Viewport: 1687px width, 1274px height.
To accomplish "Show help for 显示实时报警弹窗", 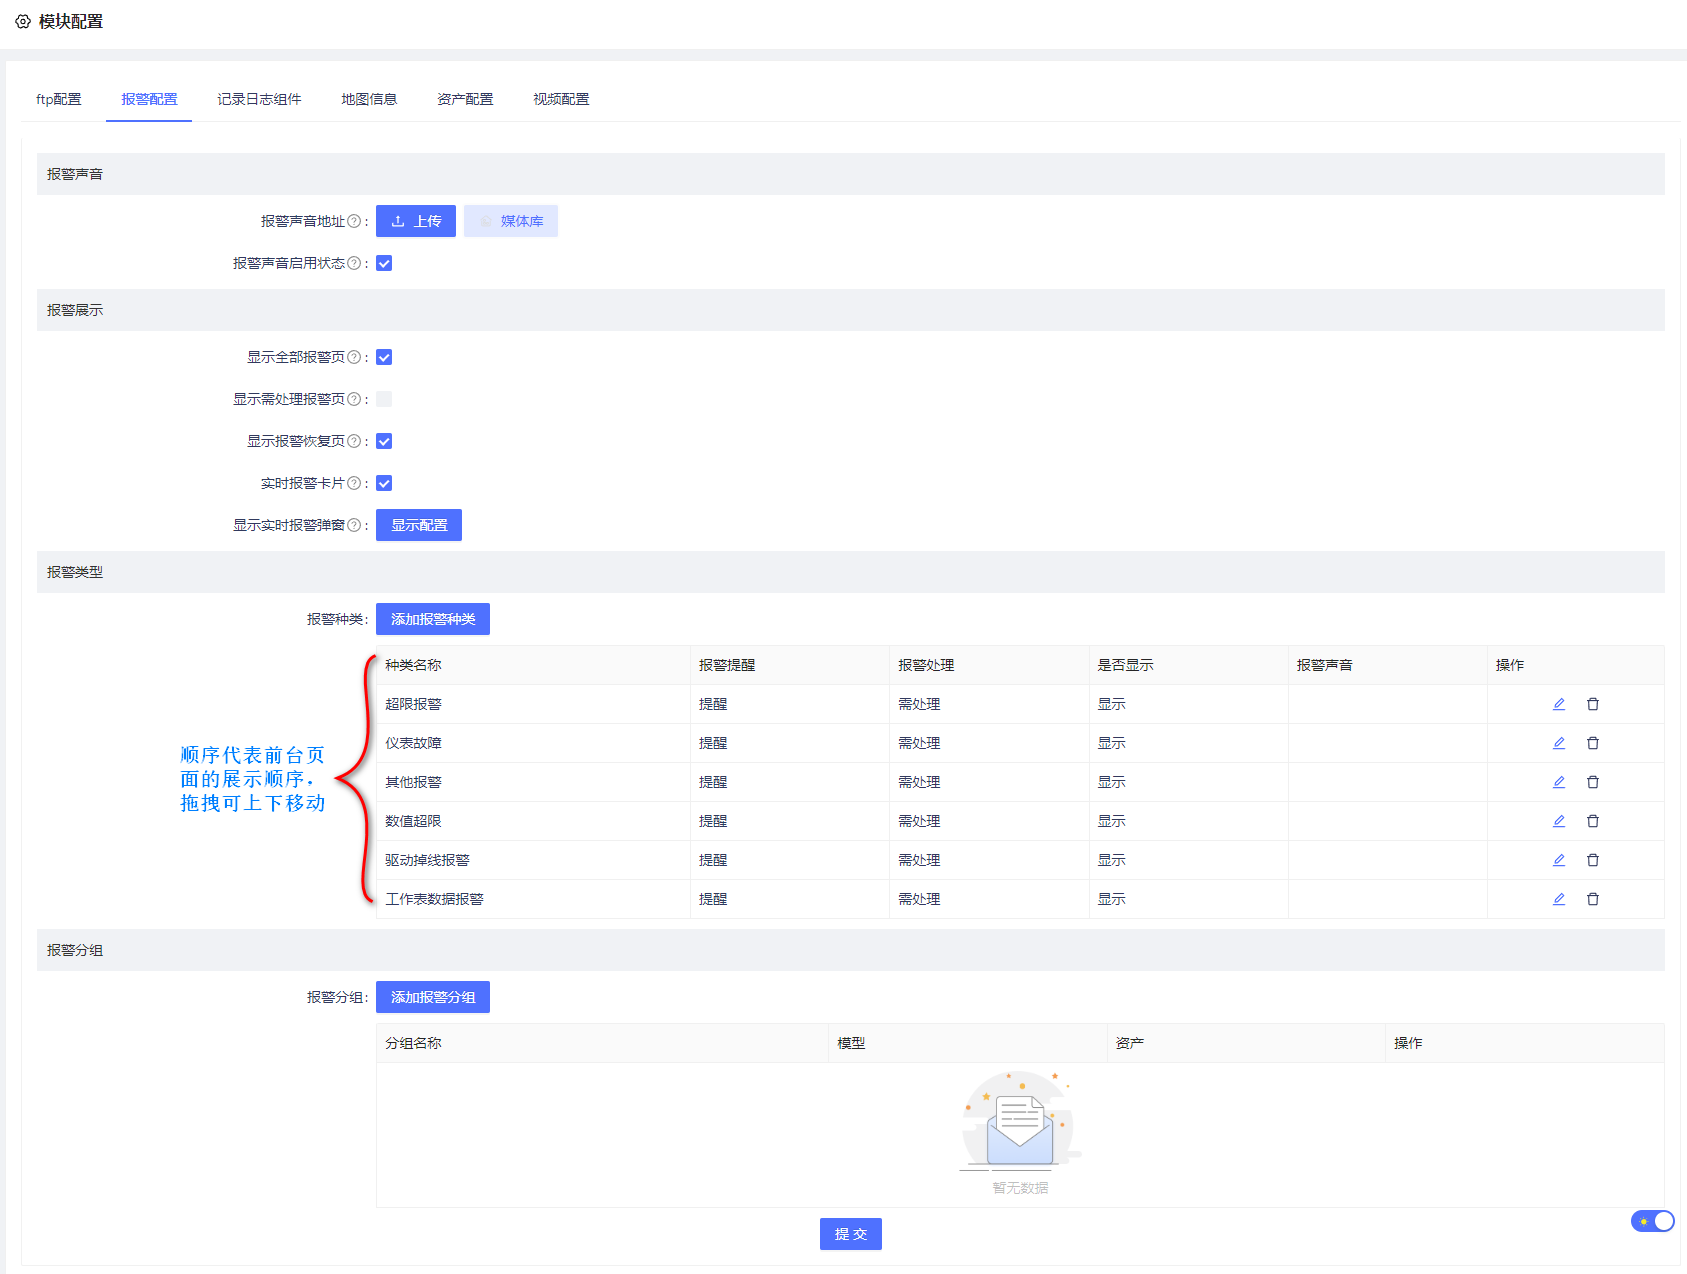I will 354,525.
